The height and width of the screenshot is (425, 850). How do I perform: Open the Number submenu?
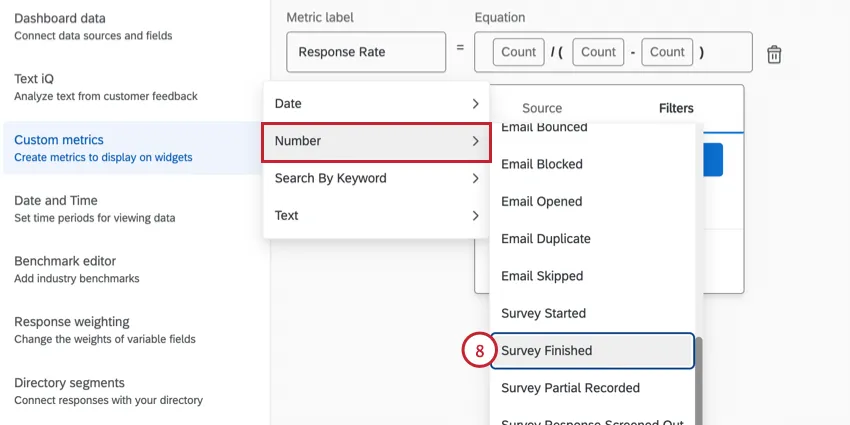pos(376,141)
